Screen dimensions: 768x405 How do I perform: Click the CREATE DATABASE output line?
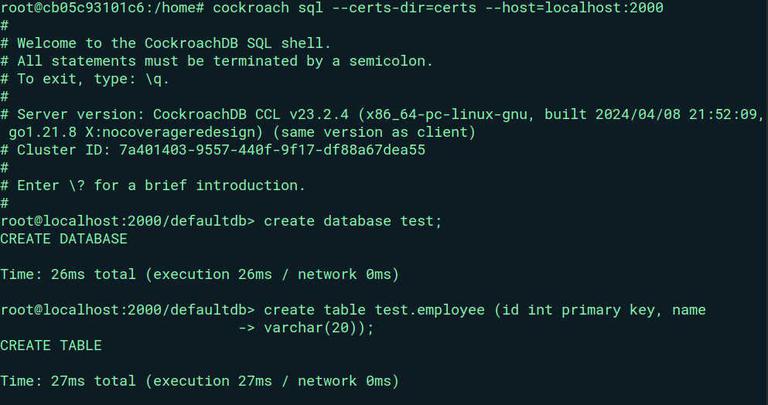[64, 239]
